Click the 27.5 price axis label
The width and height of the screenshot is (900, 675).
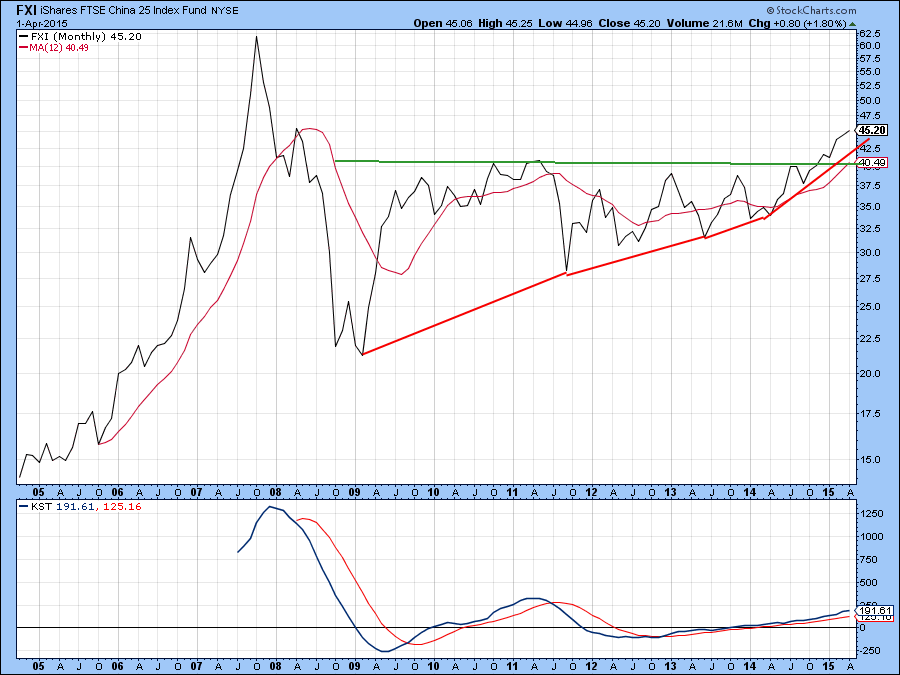pyautogui.click(x=870, y=278)
